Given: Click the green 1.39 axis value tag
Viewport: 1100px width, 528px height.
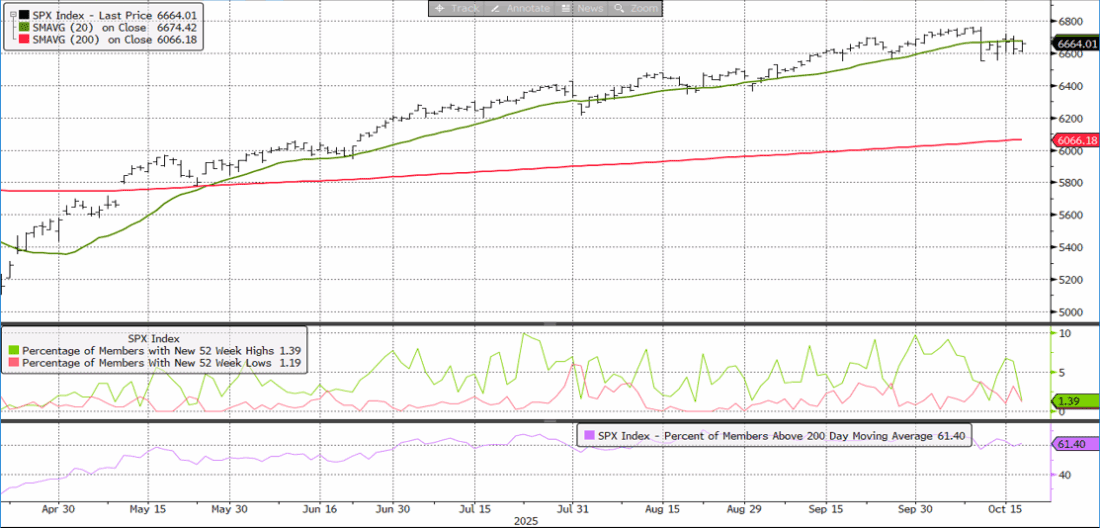Looking at the screenshot, I should pyautogui.click(x=1068, y=401).
